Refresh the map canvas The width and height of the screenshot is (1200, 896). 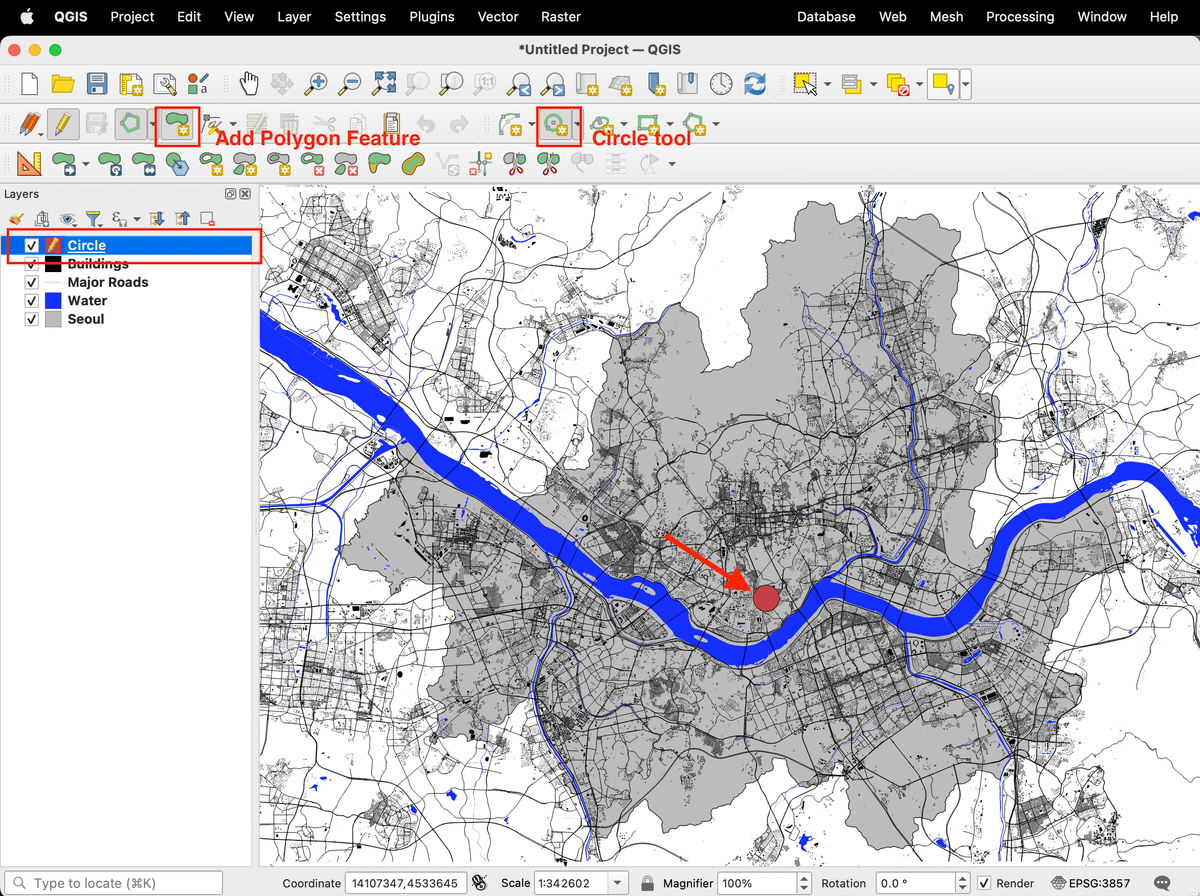pyautogui.click(x=755, y=84)
